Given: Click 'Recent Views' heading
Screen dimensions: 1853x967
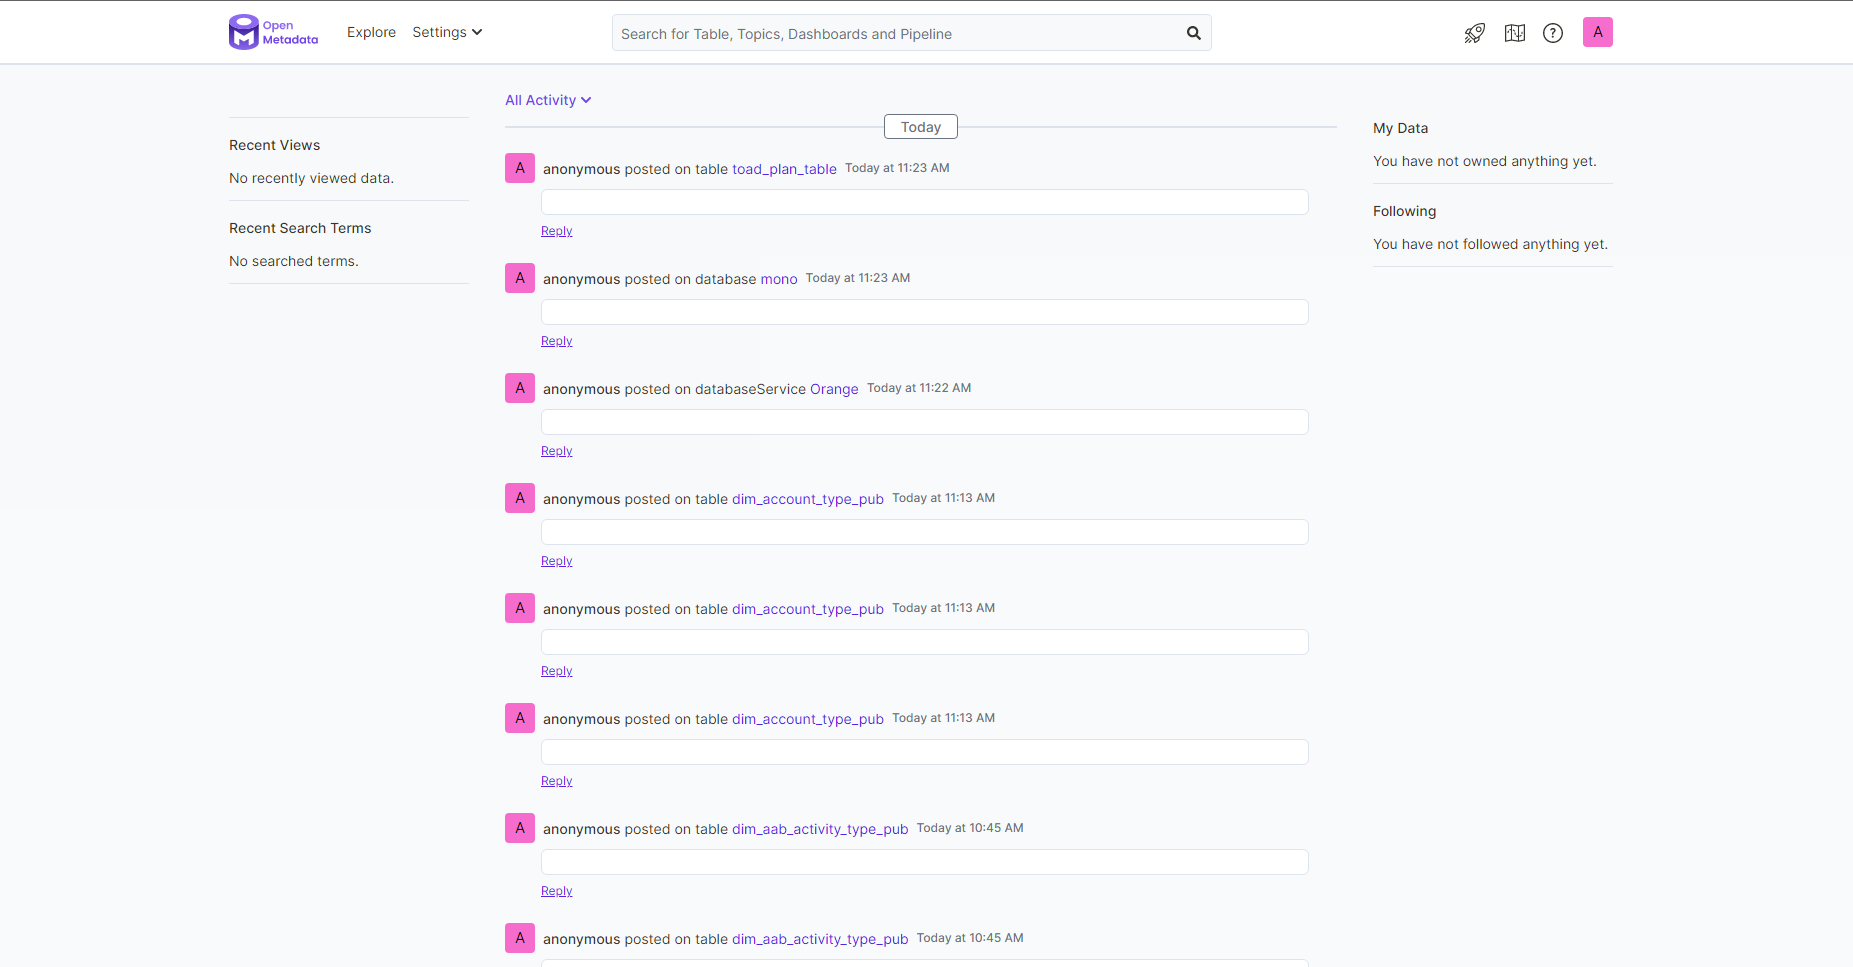Looking at the screenshot, I should click(275, 145).
